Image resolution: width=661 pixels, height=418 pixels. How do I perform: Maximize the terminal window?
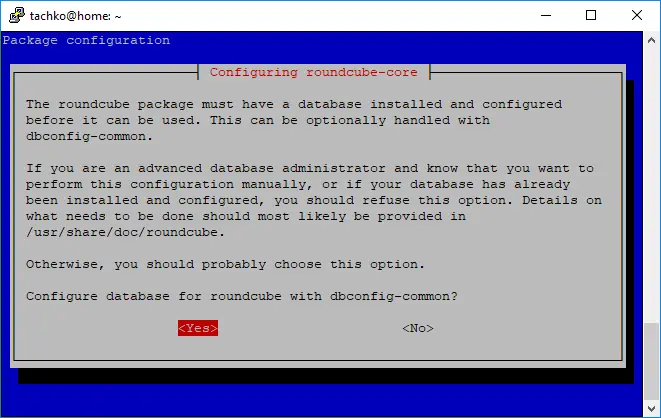[x=591, y=16]
